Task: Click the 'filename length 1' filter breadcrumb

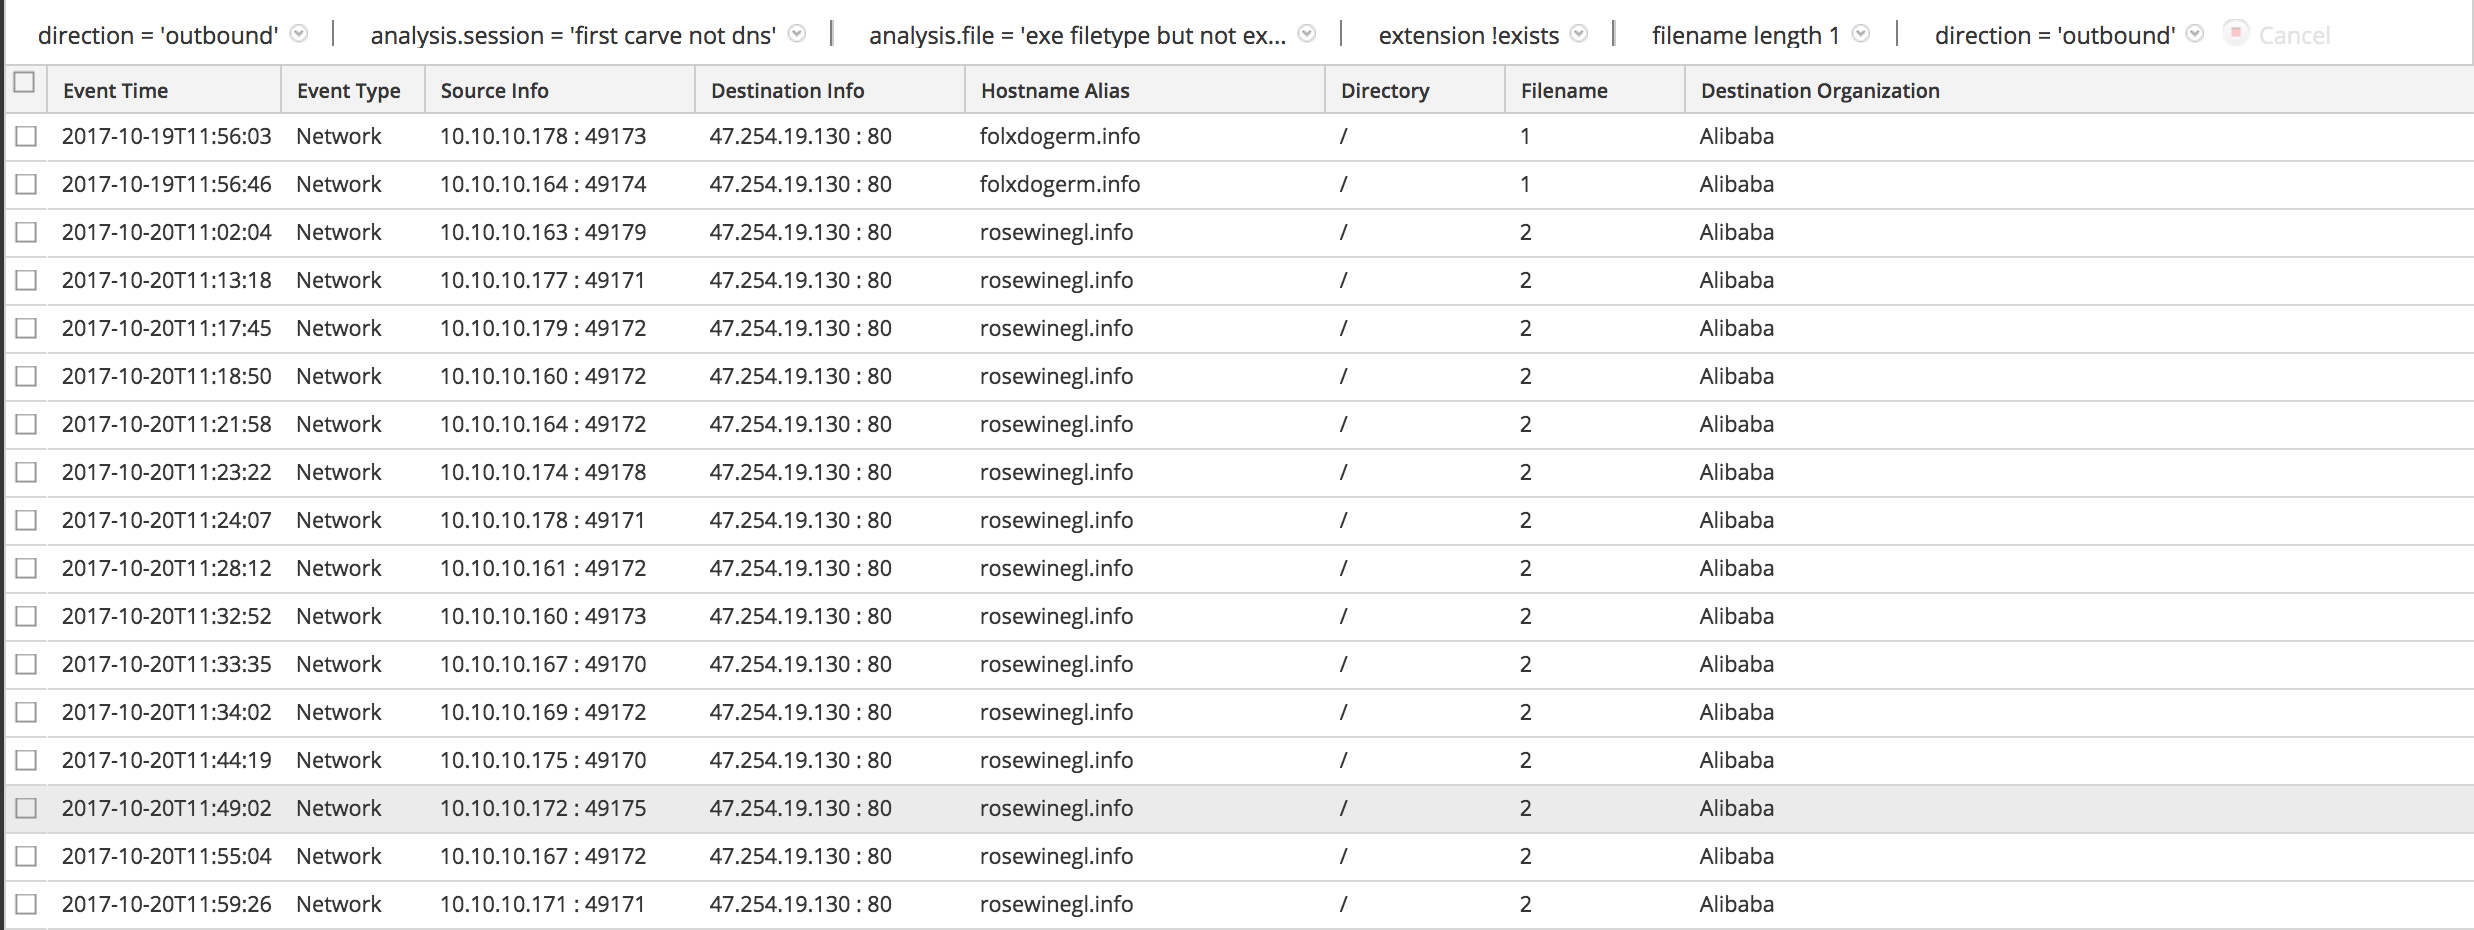Action: coord(1745,36)
